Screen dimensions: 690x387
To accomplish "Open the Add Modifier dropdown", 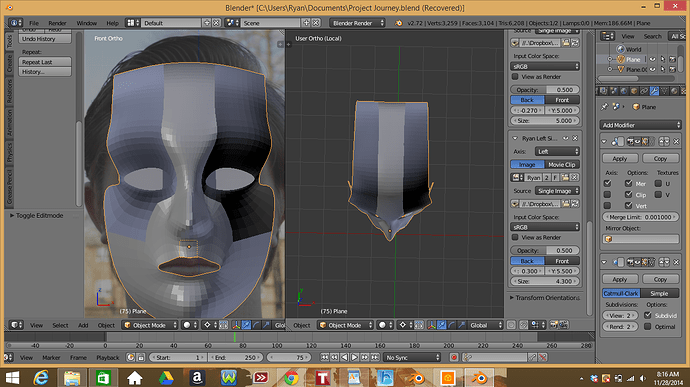I will click(x=641, y=125).
